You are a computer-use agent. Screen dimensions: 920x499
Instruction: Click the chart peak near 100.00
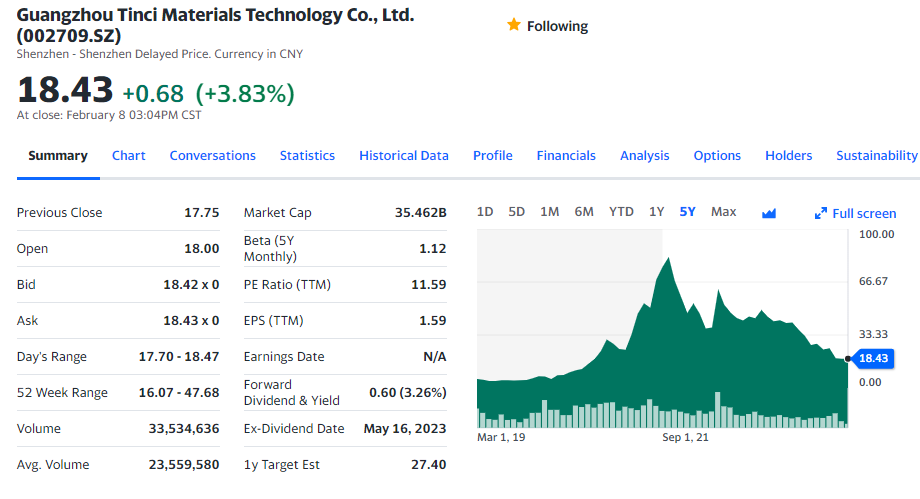tap(668, 258)
